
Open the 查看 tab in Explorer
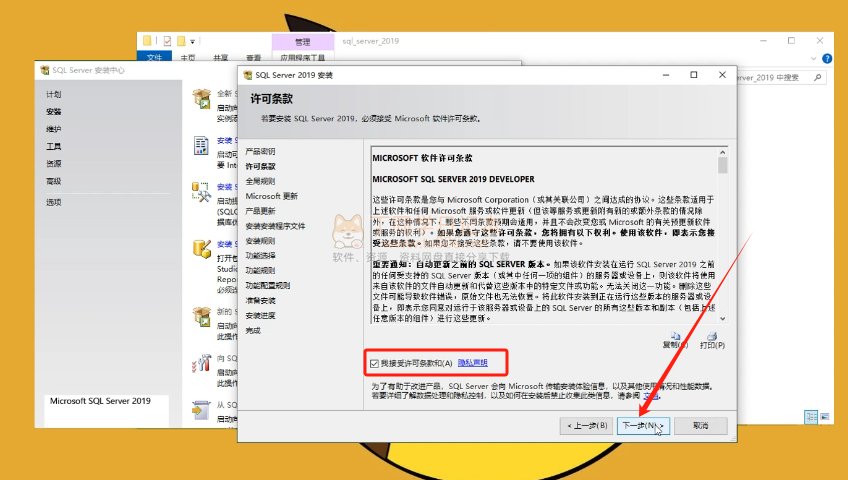(254, 58)
